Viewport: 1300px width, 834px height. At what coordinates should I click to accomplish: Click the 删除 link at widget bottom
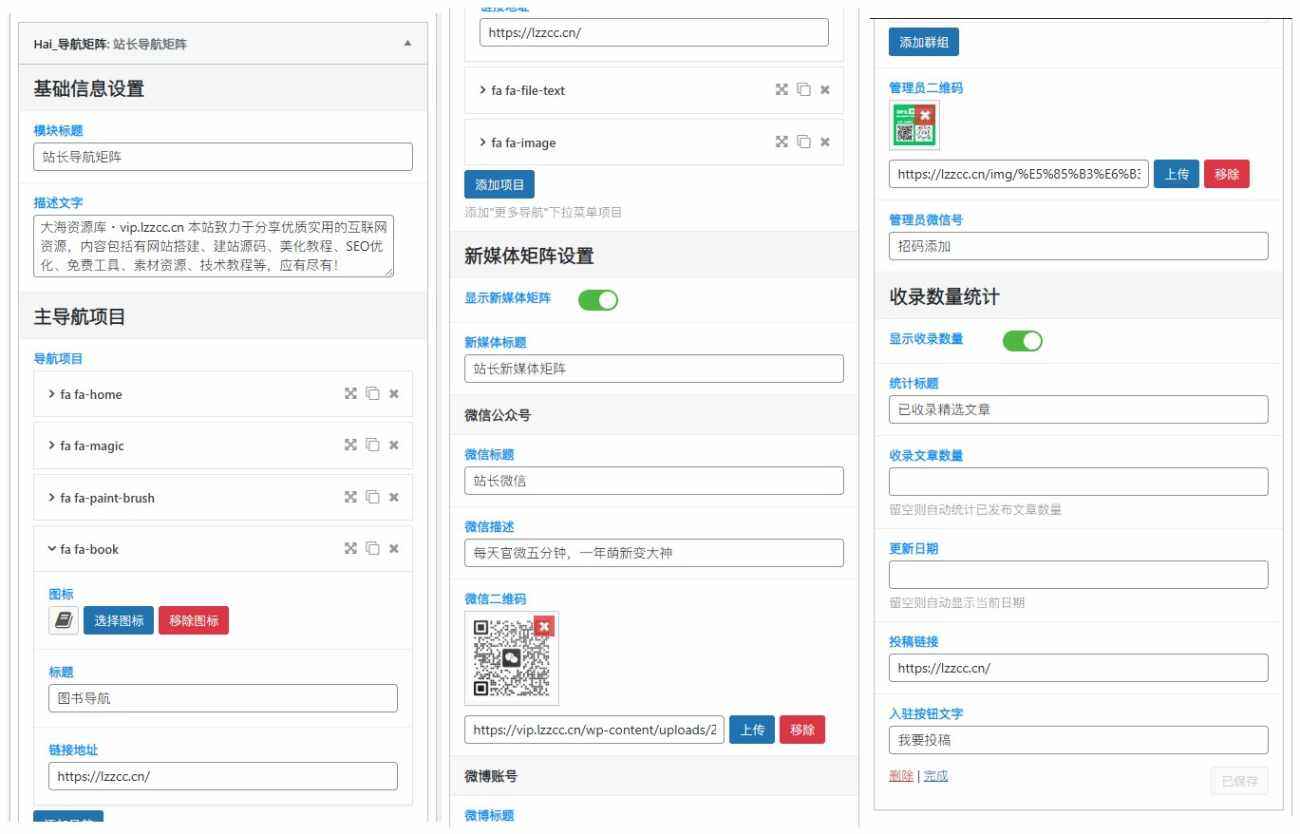[899, 776]
